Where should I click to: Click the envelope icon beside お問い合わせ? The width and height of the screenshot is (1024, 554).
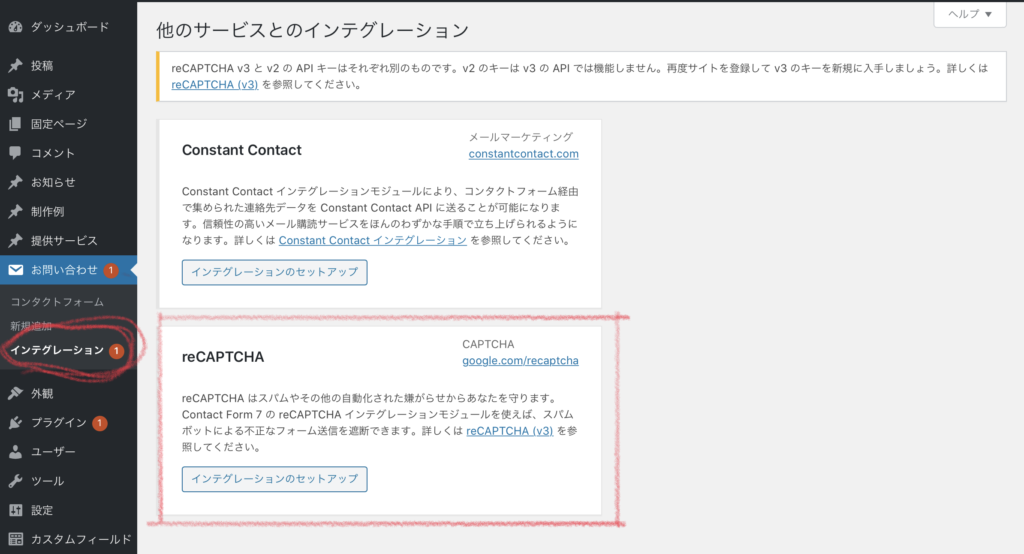click(x=16, y=270)
